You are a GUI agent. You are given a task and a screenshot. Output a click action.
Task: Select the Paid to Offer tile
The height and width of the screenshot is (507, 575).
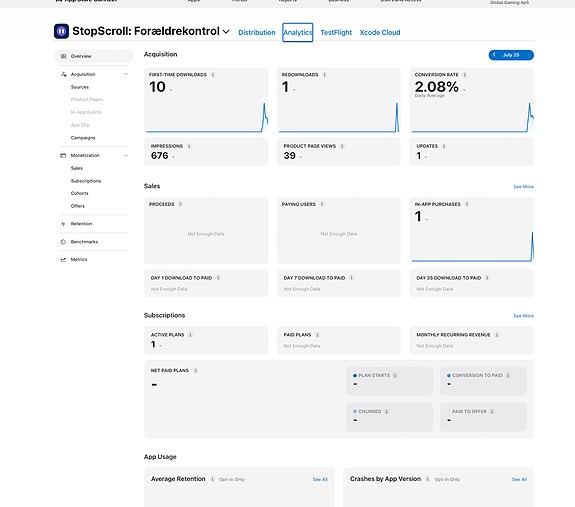coord(483,417)
